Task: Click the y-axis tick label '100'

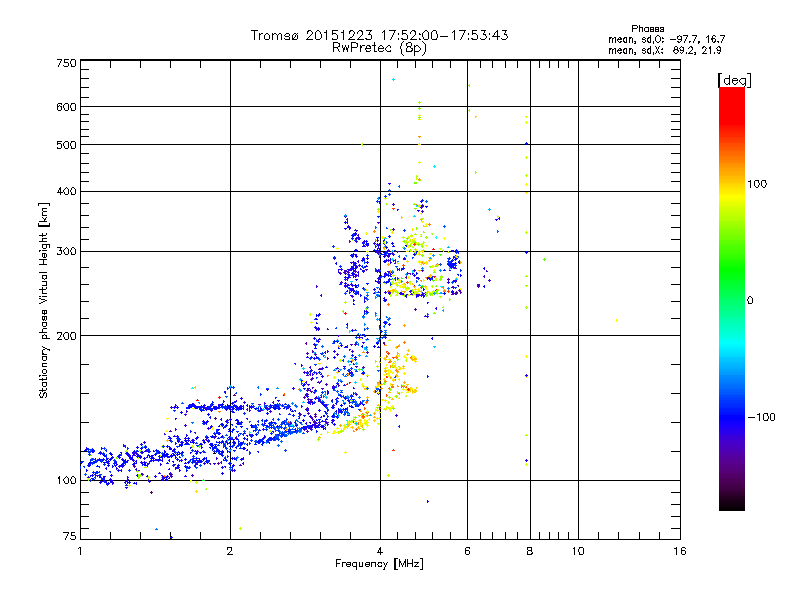Action: (66, 480)
